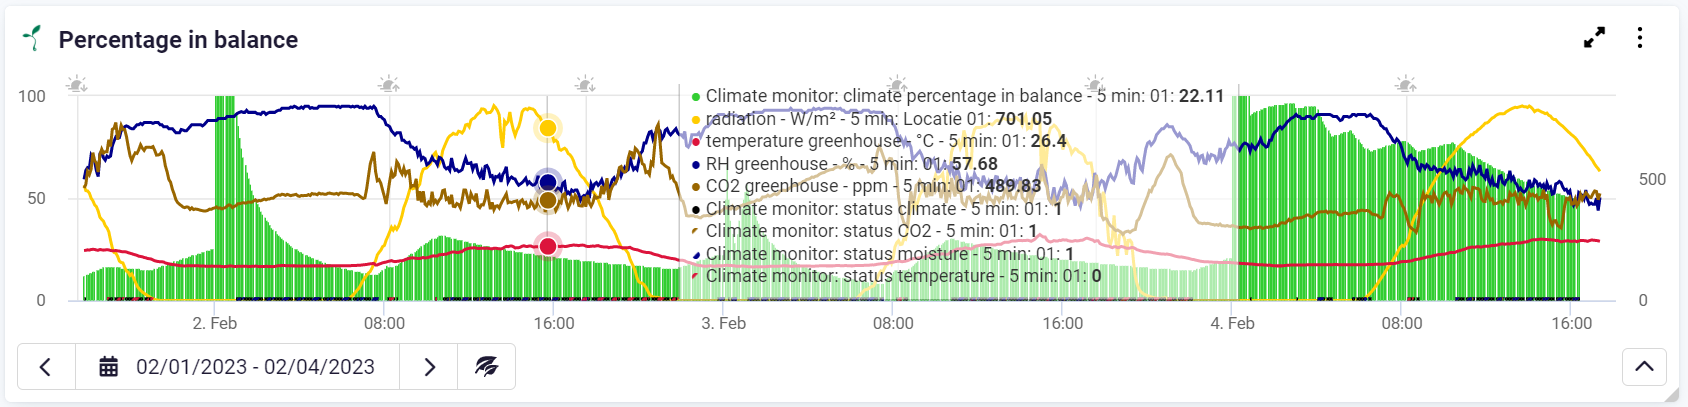Viewport: 1688px width, 407px height.
Task: Select the brown CO2 greenhouse data marker
Action: 547,201
